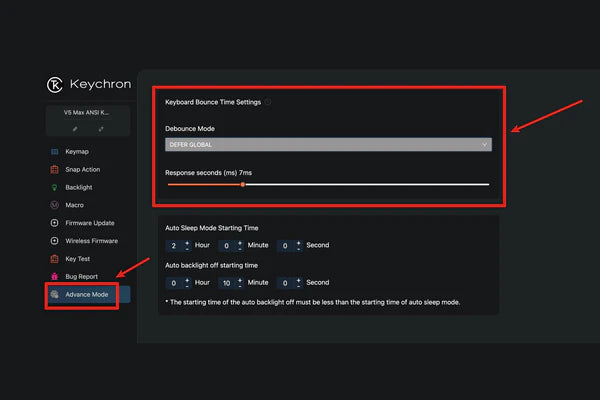Click Auto Sleep Mode Starting Time heading
This screenshot has width=600, height=400.
coord(212,228)
